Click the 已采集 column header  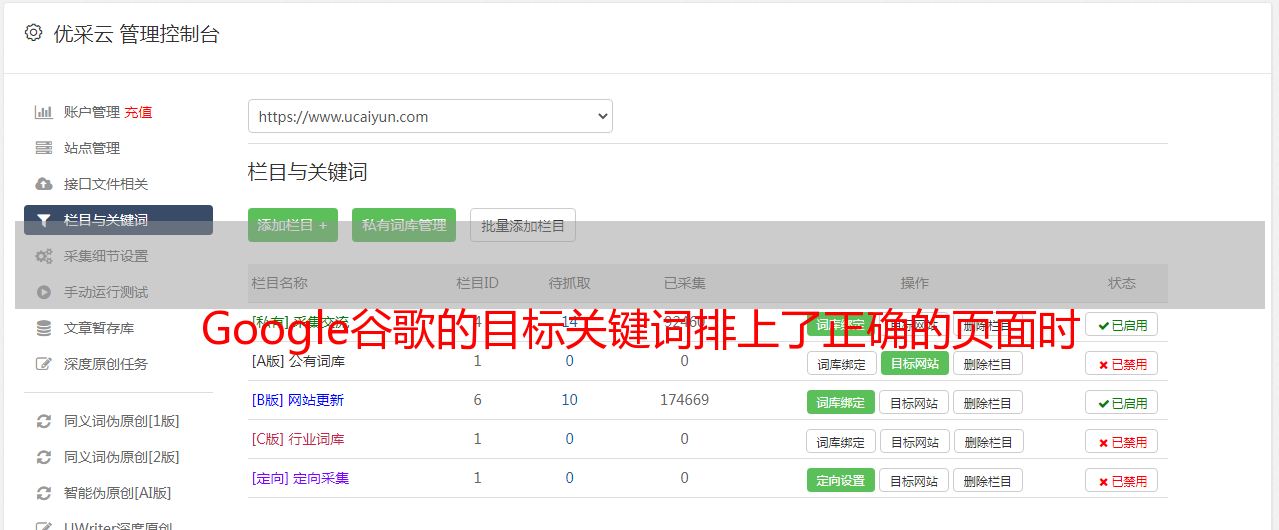coord(684,283)
